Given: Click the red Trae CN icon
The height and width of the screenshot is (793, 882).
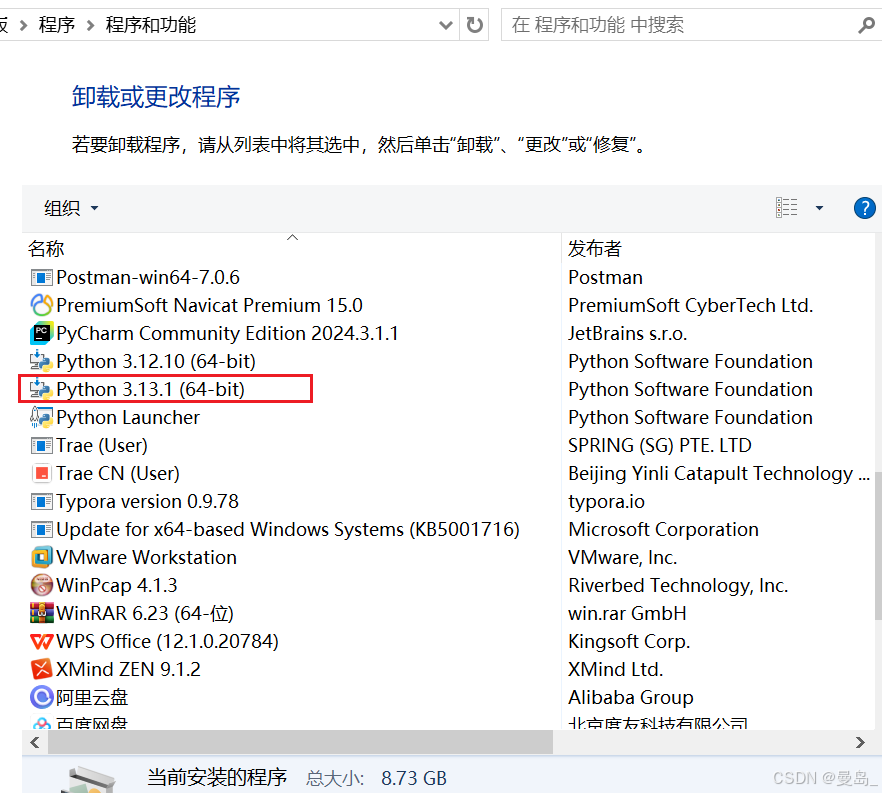Looking at the screenshot, I should pyautogui.click(x=41, y=474).
